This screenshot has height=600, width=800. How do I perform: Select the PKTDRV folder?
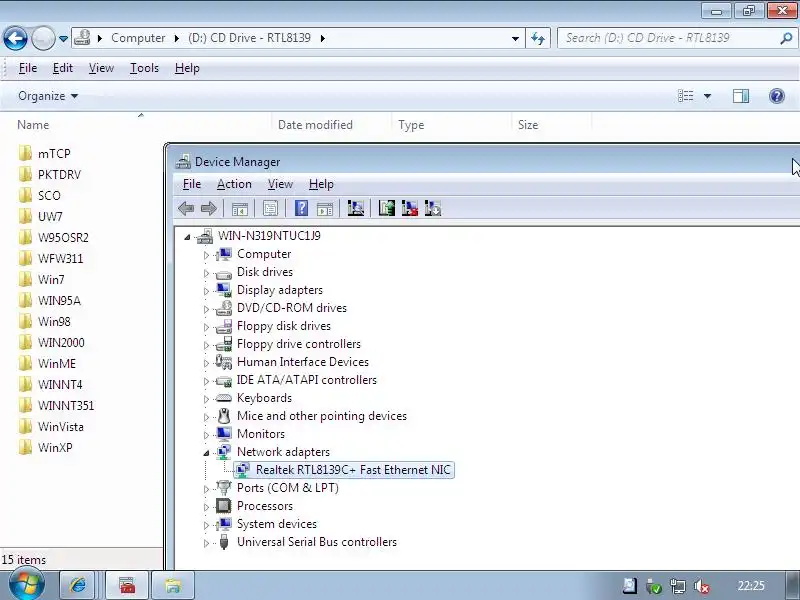point(50,174)
